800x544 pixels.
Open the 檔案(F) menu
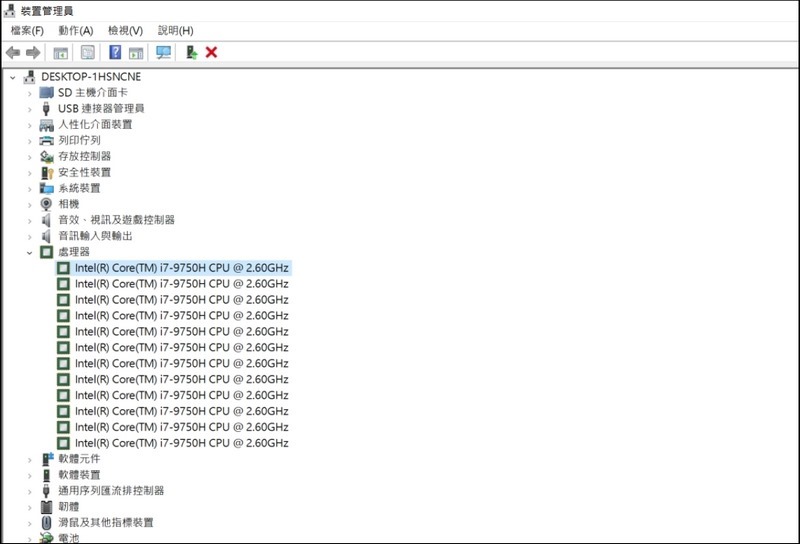(x=27, y=31)
